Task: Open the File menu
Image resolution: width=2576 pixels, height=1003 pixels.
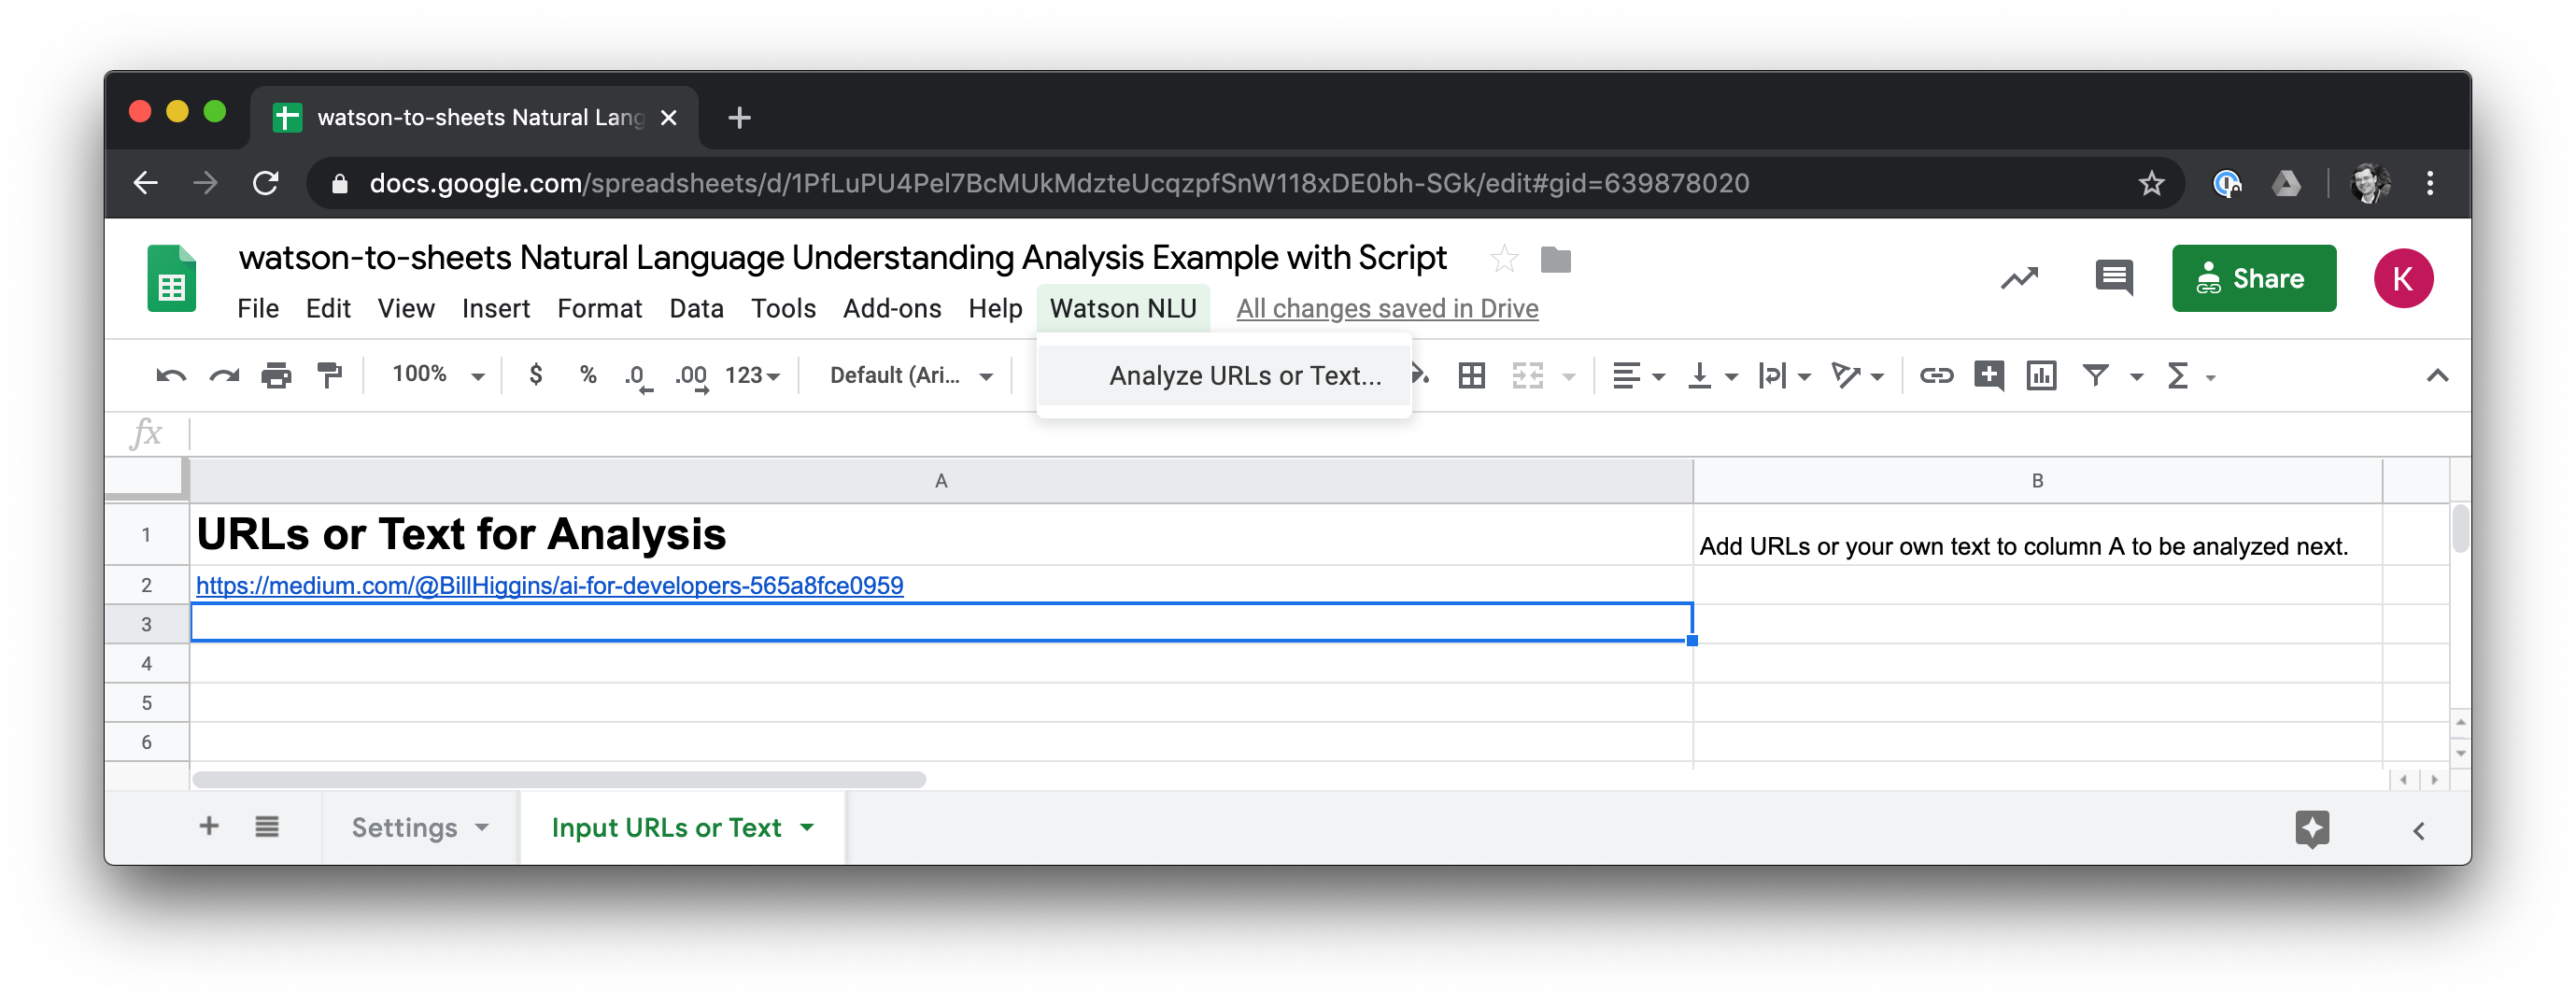Action: tap(258, 309)
